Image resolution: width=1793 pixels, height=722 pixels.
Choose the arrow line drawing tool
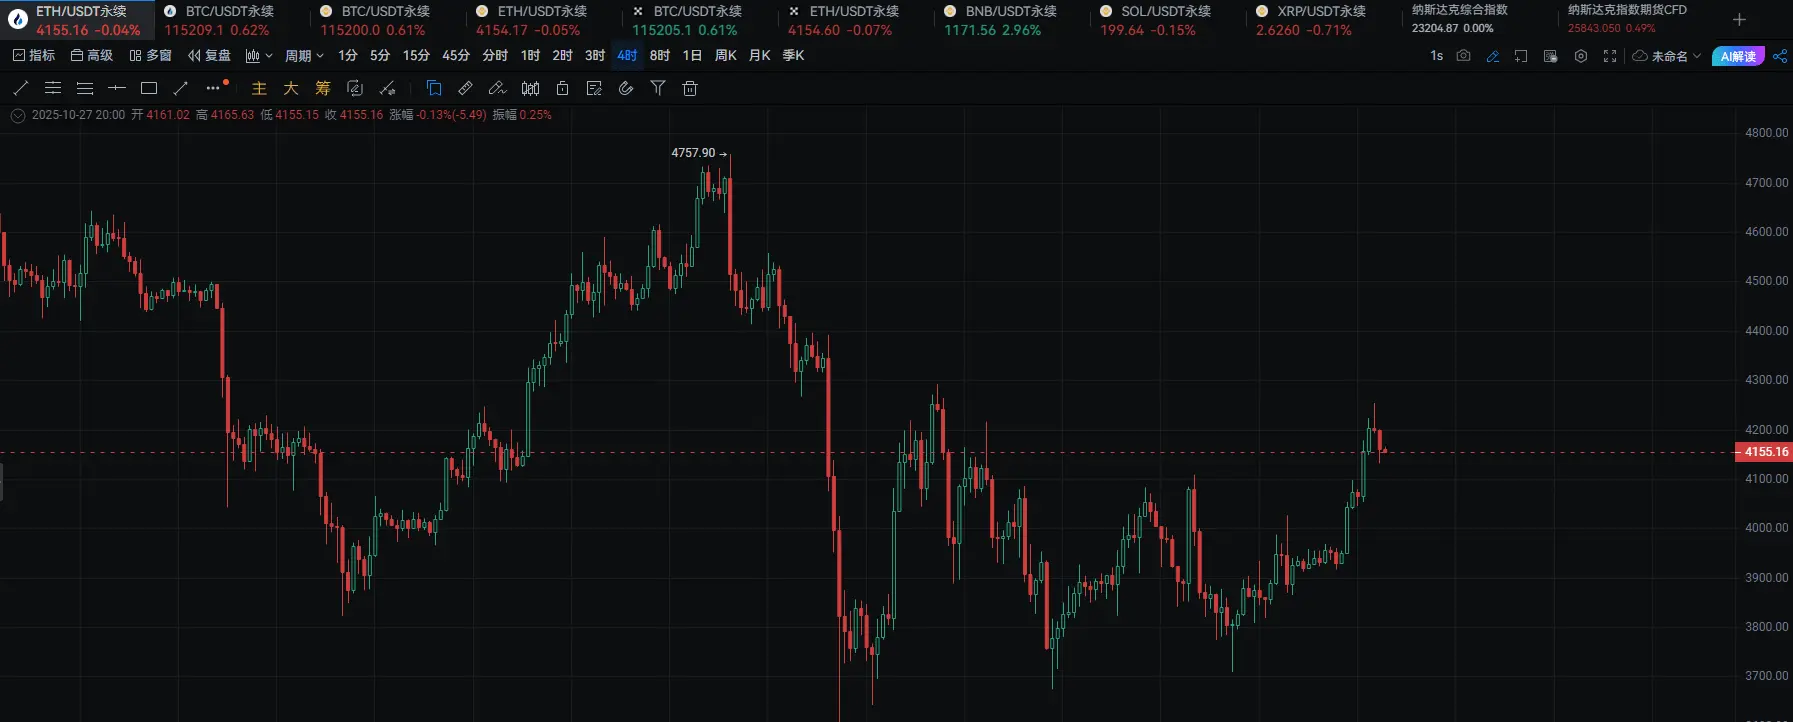coord(181,88)
